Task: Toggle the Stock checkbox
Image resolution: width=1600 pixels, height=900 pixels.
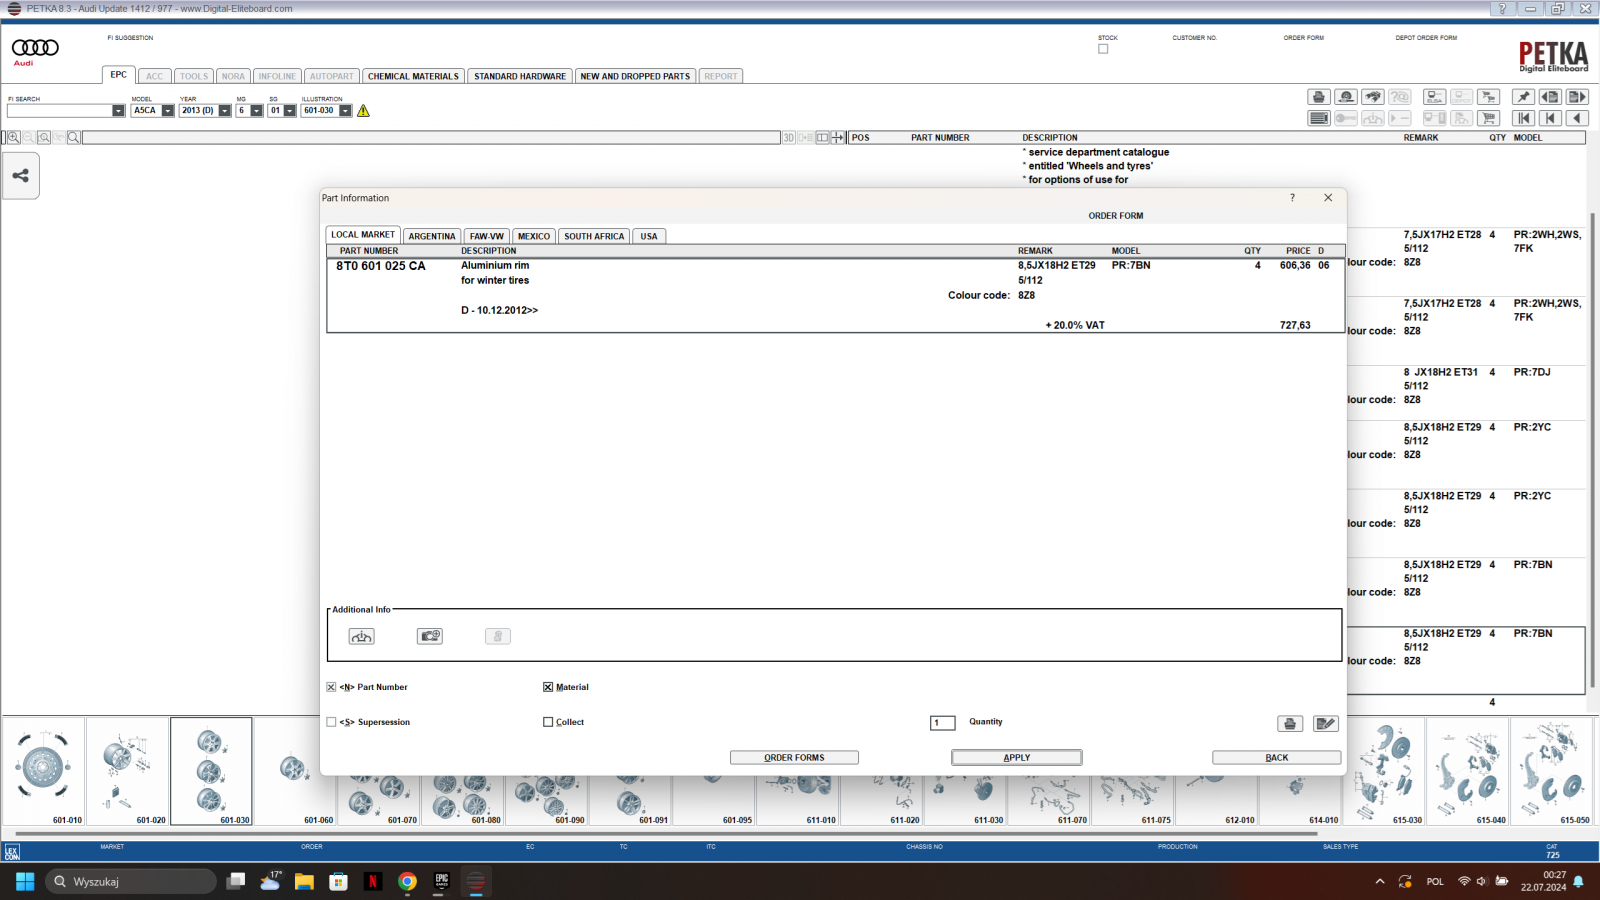Action: pyautogui.click(x=1103, y=49)
